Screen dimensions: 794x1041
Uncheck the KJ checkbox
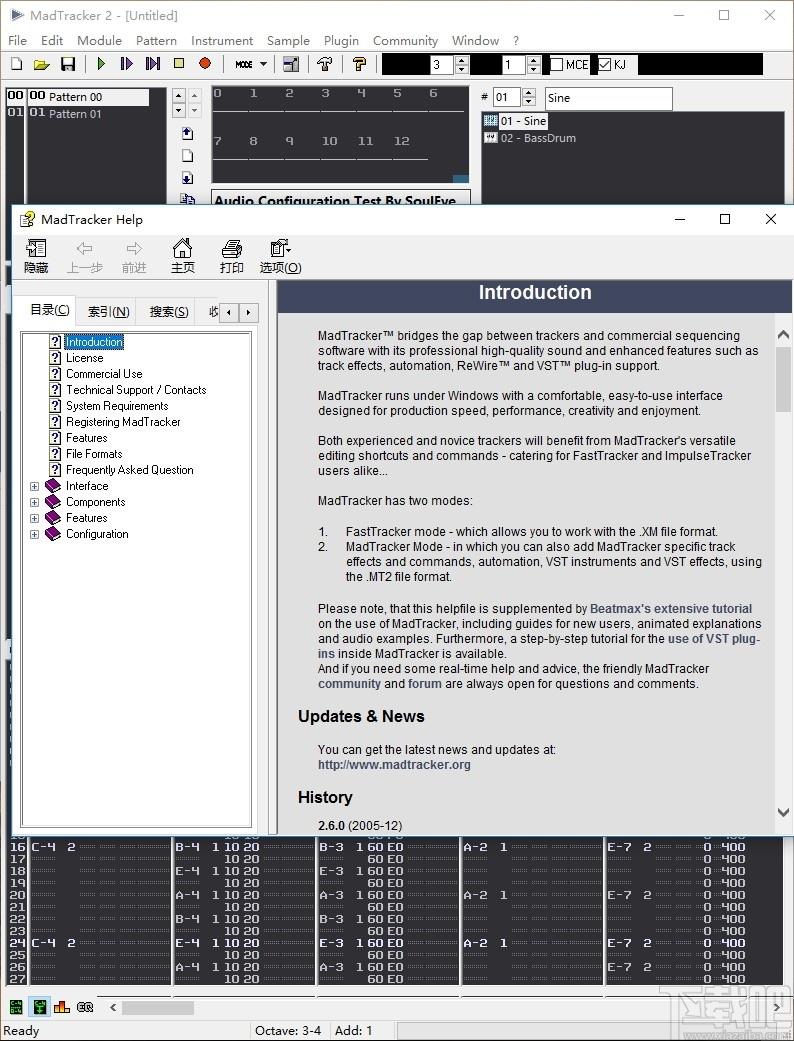(604, 64)
